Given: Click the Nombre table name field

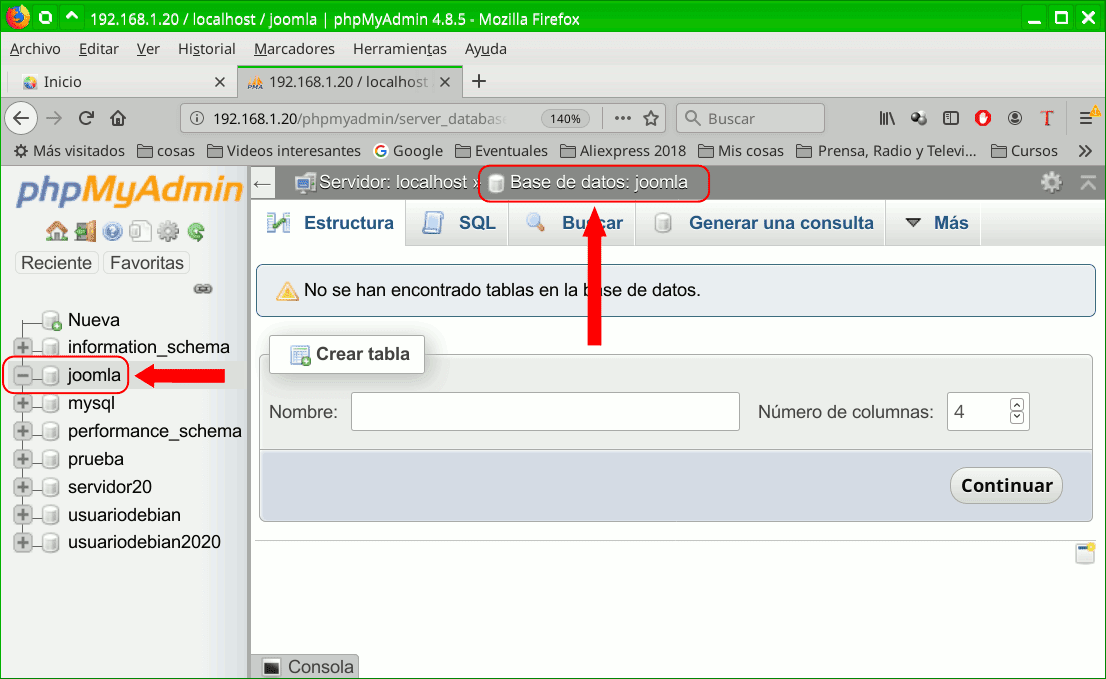Looking at the screenshot, I should point(545,411).
